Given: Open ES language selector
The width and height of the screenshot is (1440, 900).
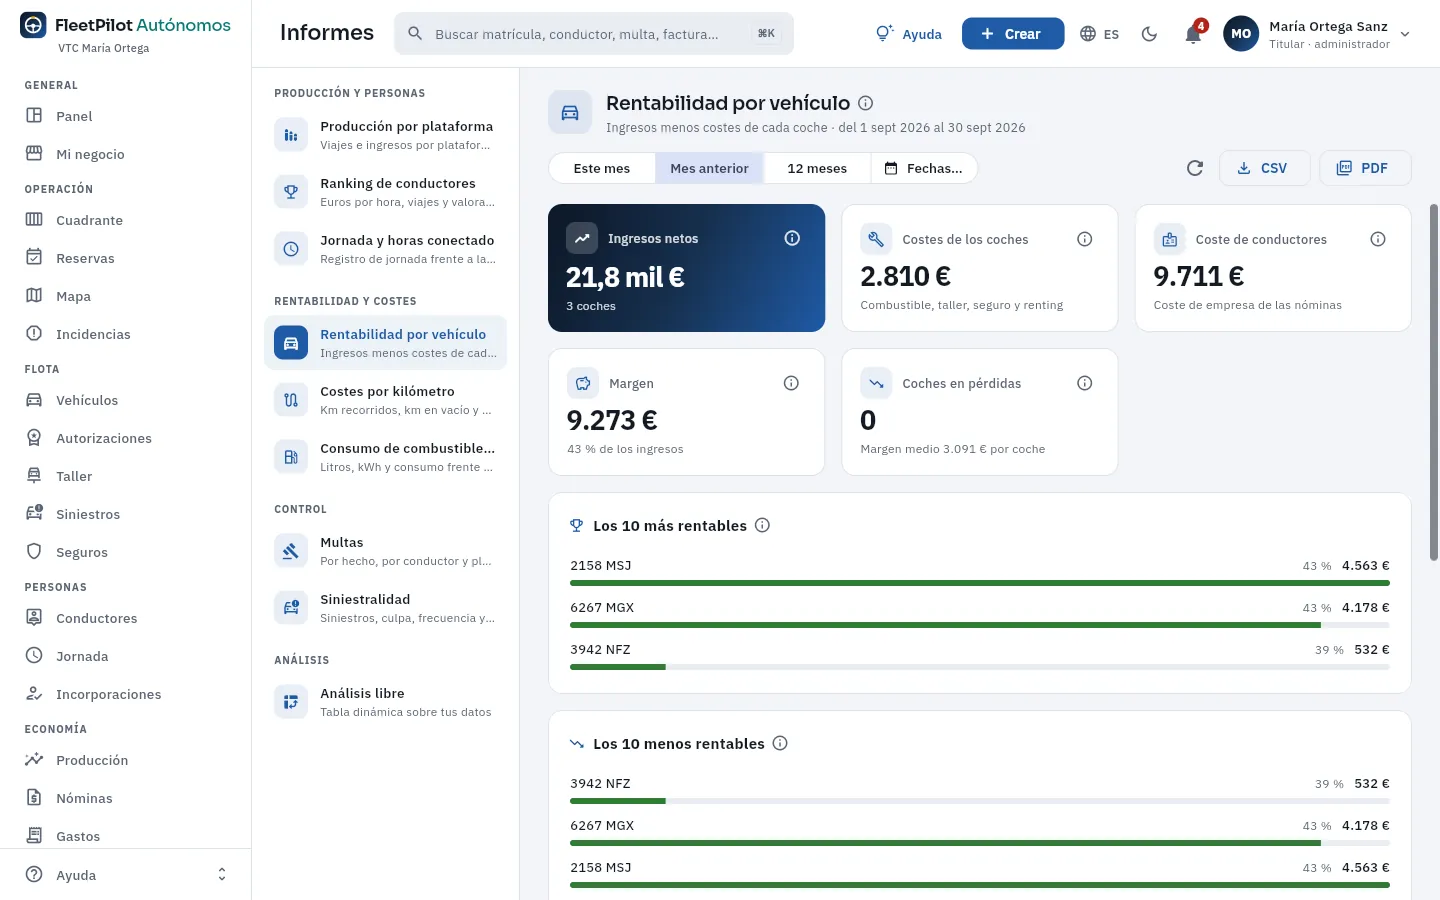Looking at the screenshot, I should [x=1100, y=34].
